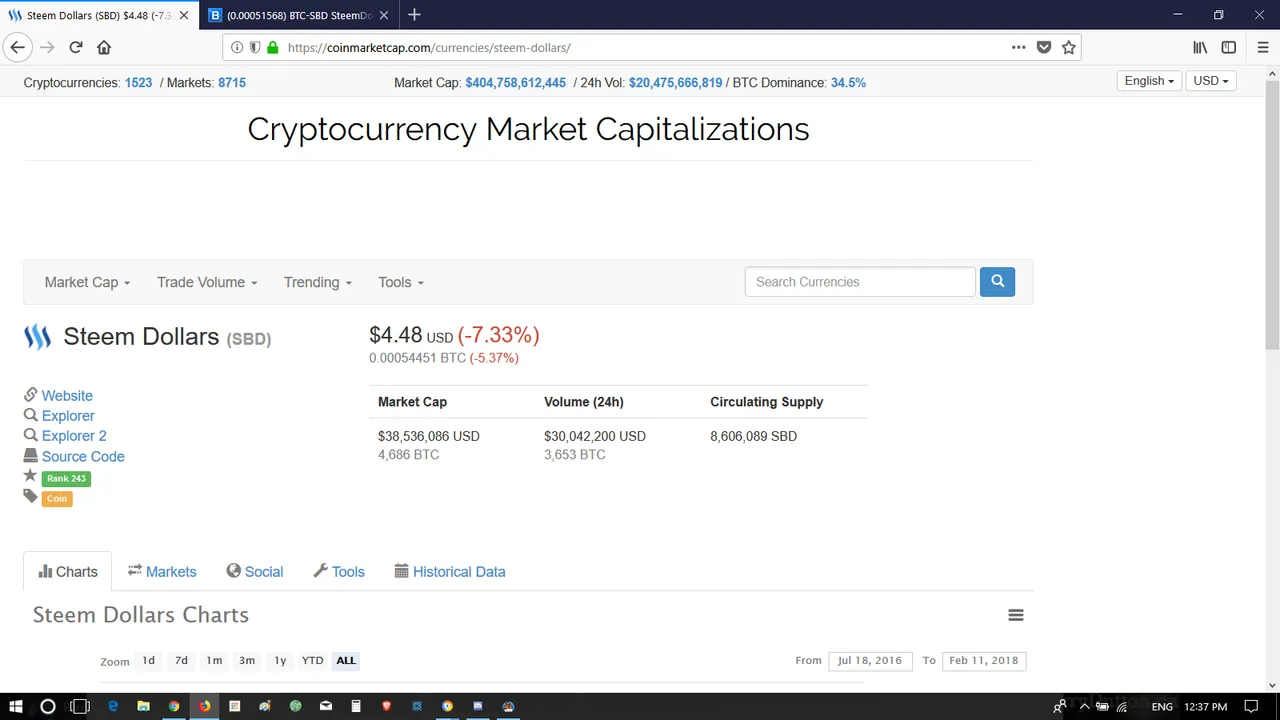Viewport: 1280px width, 720px height.
Task: Click the Cryptocurrencies count 1523 link
Action: [138, 83]
